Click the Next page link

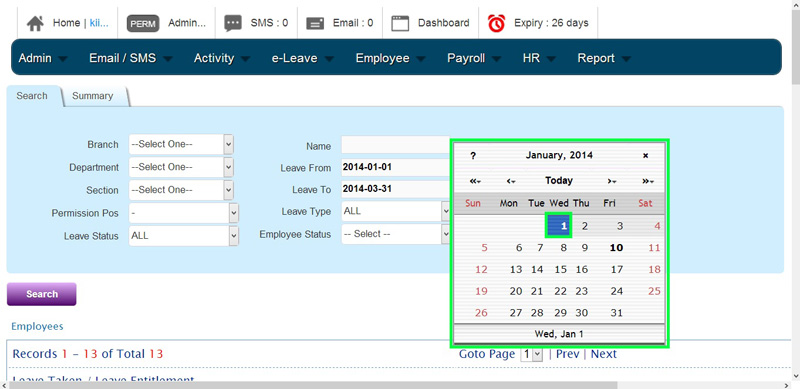coord(604,354)
